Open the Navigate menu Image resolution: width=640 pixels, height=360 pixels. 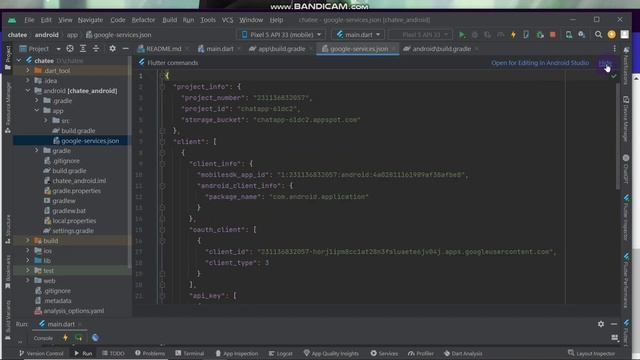[x=91, y=20]
